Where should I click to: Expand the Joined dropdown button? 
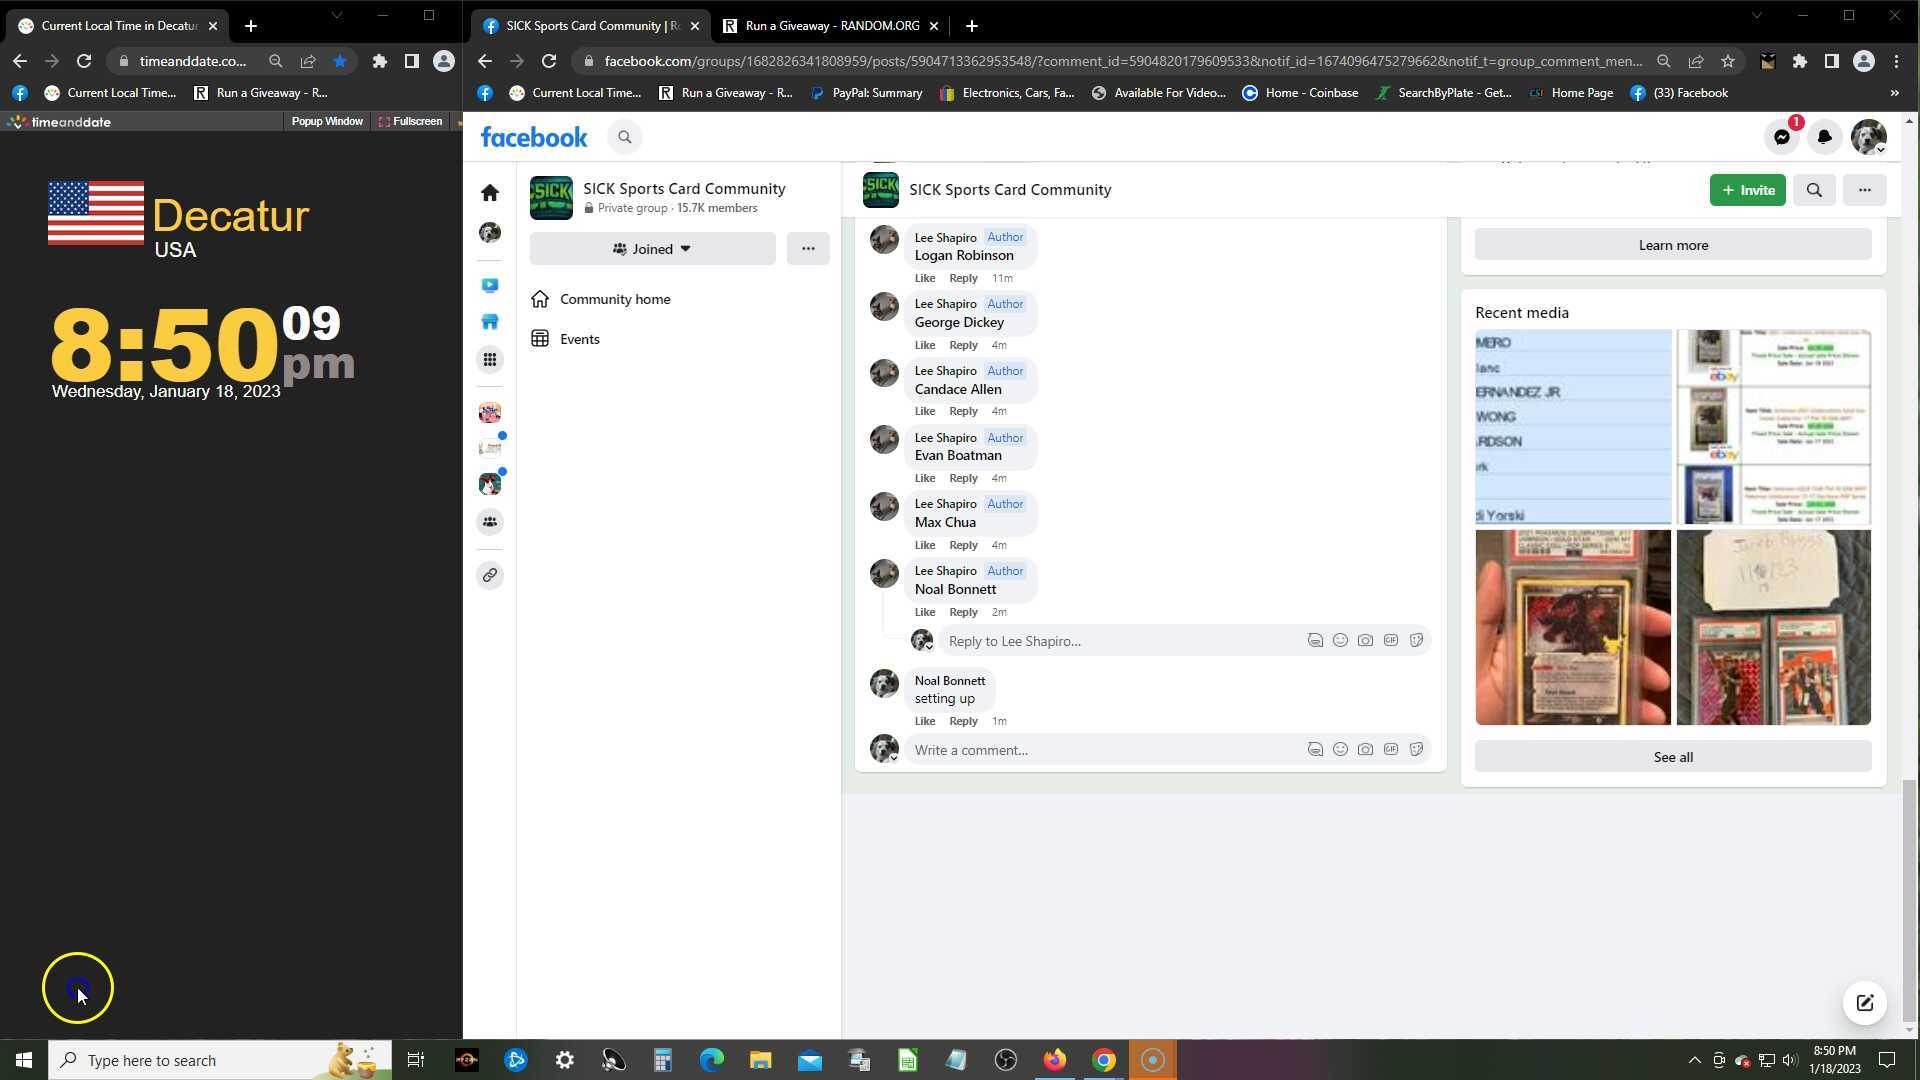[x=652, y=249]
